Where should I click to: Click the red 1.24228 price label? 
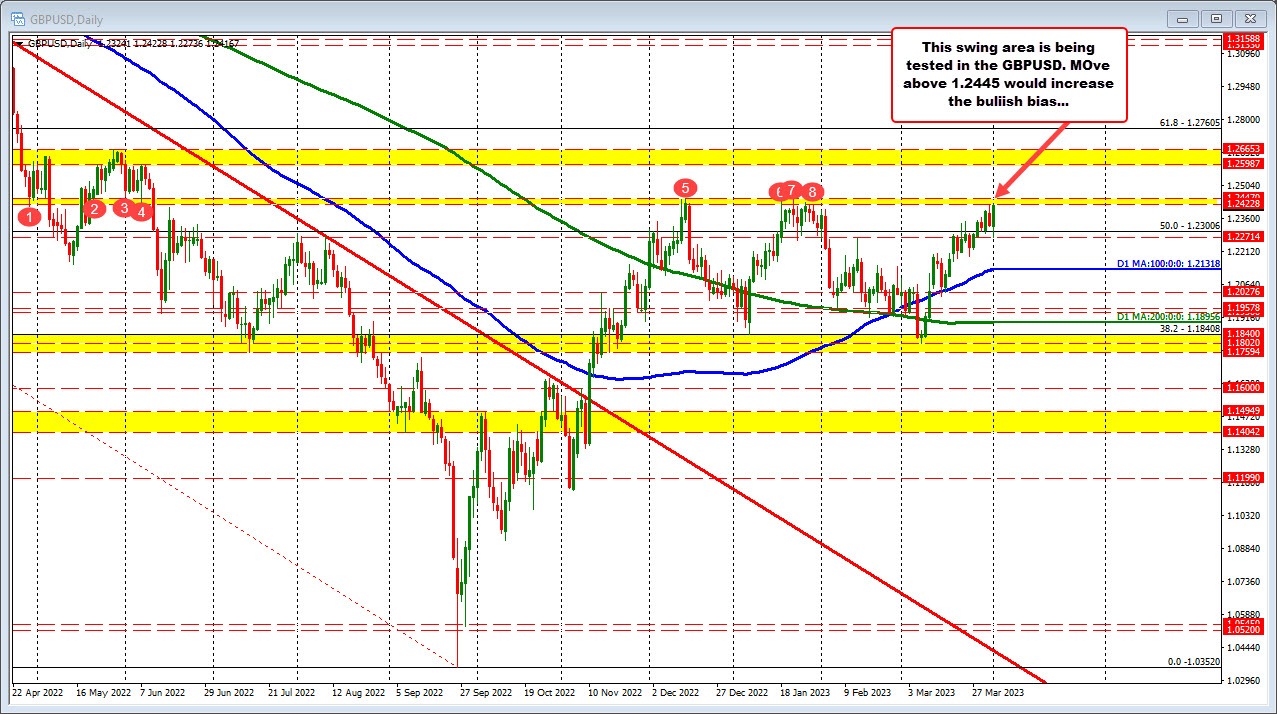point(1243,204)
